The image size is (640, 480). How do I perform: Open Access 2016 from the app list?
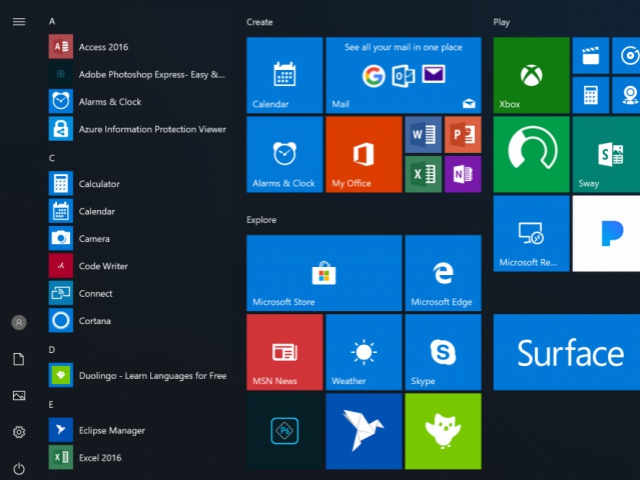coord(104,47)
